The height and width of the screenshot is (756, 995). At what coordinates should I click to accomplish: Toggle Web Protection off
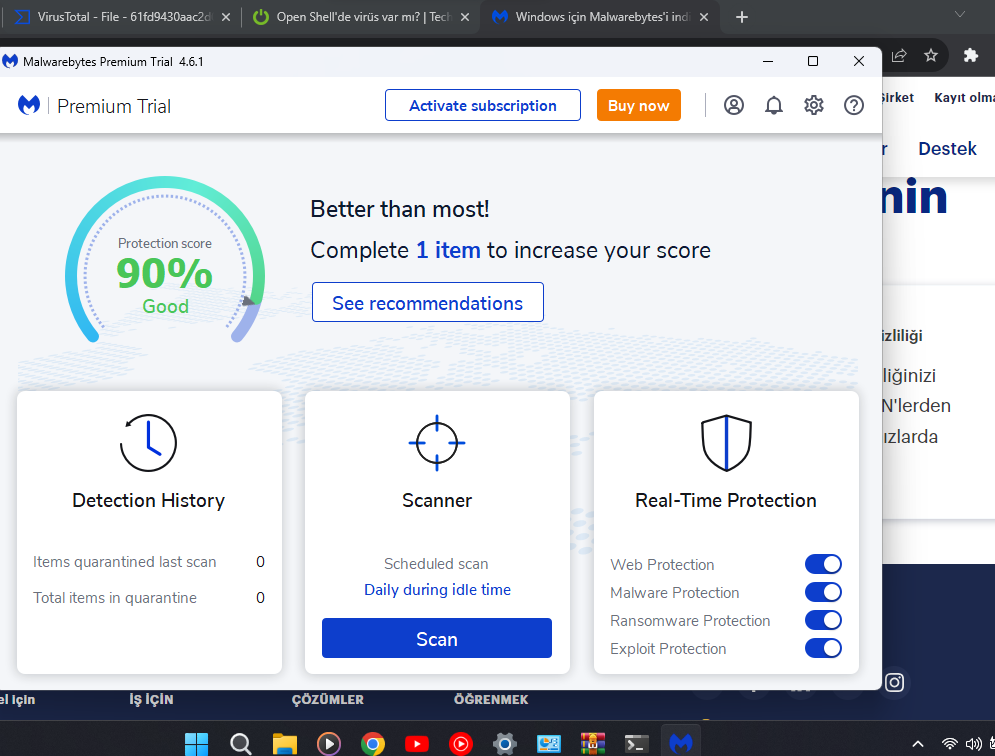pos(823,564)
